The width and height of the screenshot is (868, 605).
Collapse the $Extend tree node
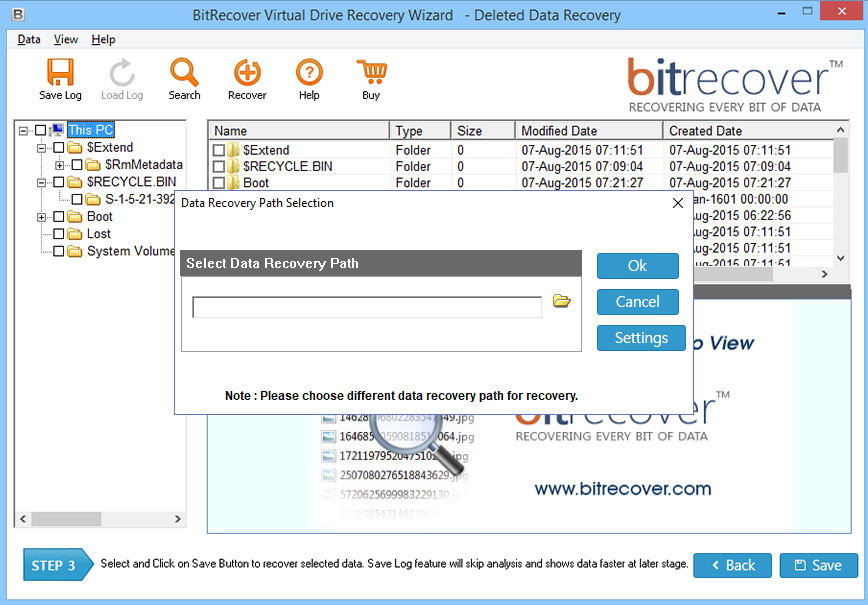coord(42,148)
